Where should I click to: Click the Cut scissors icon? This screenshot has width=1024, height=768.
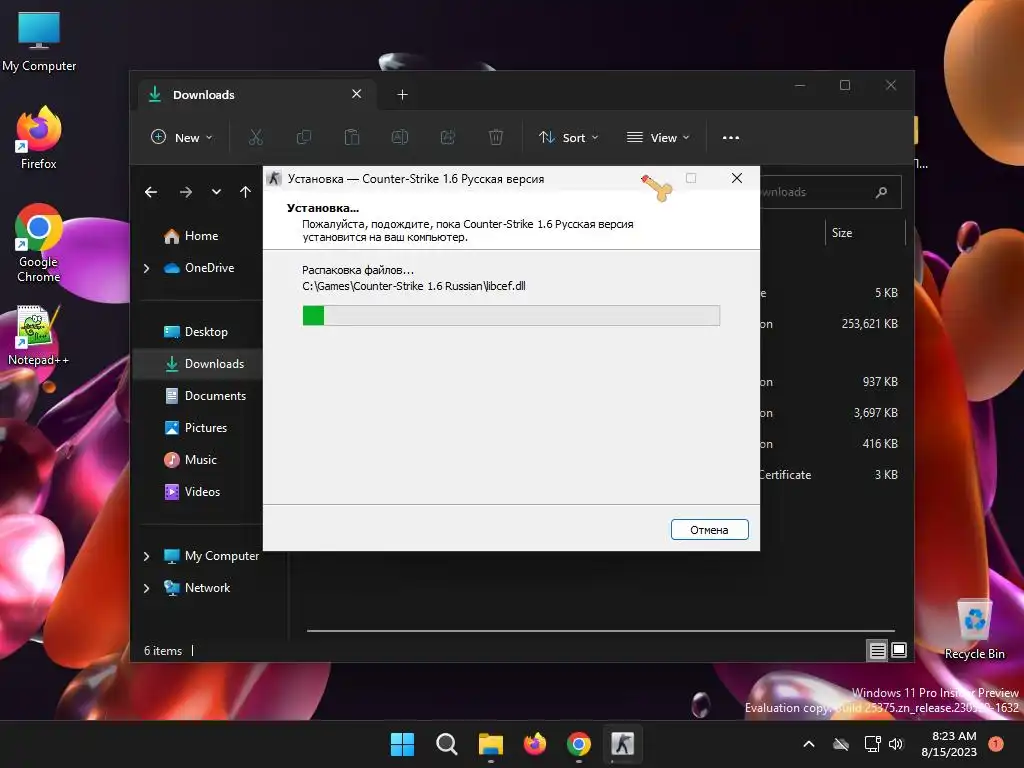(255, 137)
